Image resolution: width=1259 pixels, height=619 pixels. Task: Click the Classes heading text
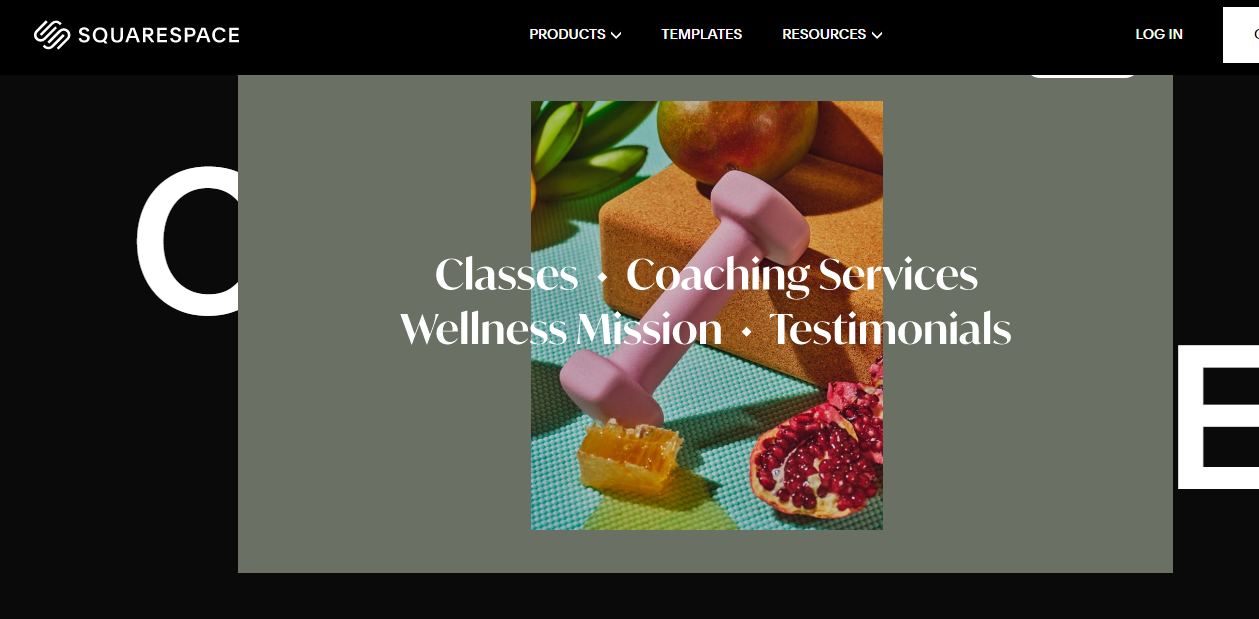(x=506, y=275)
